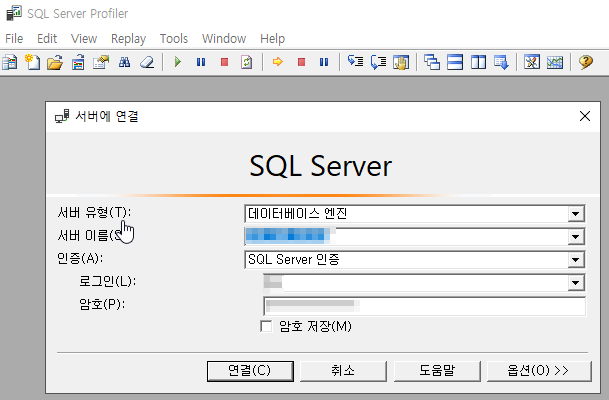This screenshot has width=609, height=400.
Task: Open the File menu
Action: pyautogui.click(x=14, y=38)
